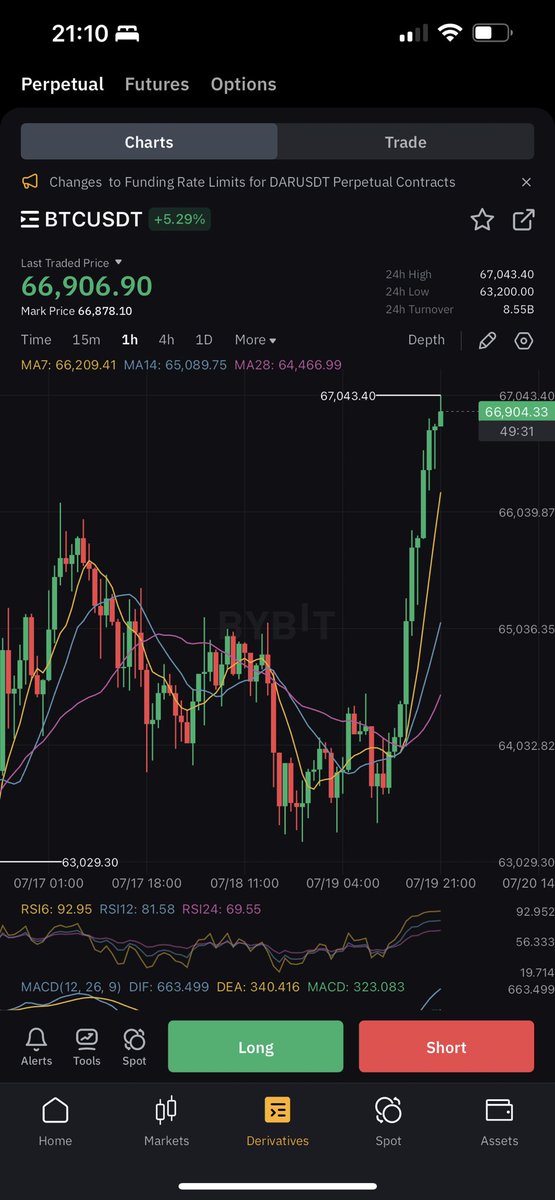Expand the Last Traded Price dropdown
Screen dimensions: 555x1200
click(x=71, y=263)
